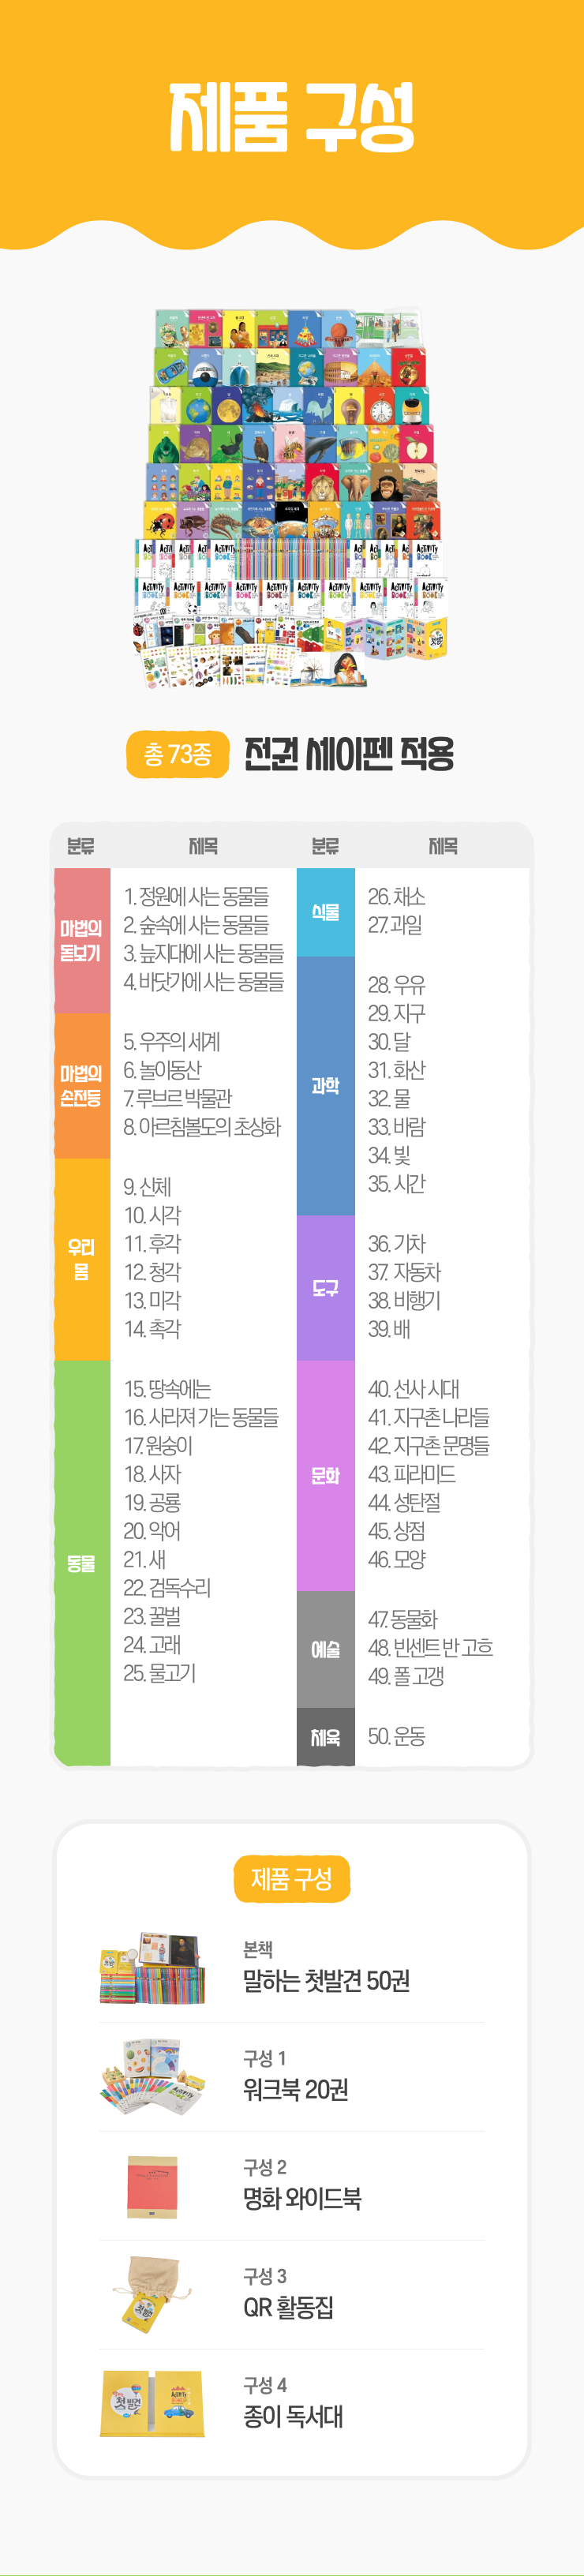Click the 말하는 첫발견 50권 text
584x2576 pixels.
coord(326,1980)
